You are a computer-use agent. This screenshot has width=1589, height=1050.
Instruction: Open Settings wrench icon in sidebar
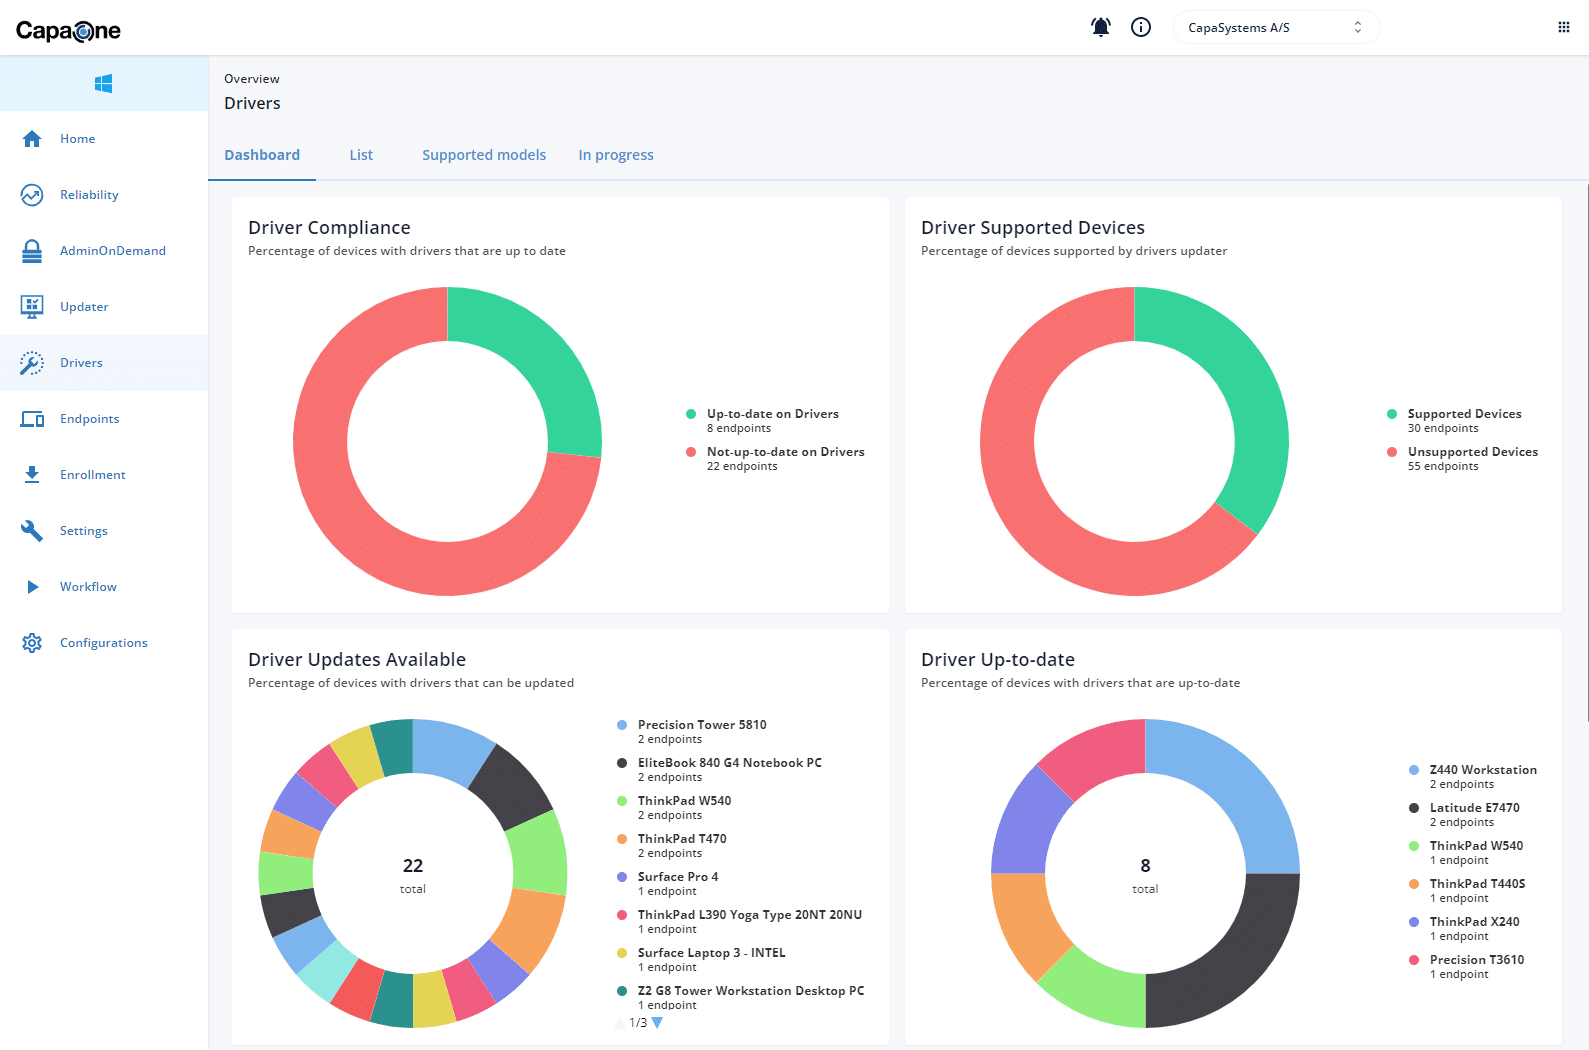32,531
